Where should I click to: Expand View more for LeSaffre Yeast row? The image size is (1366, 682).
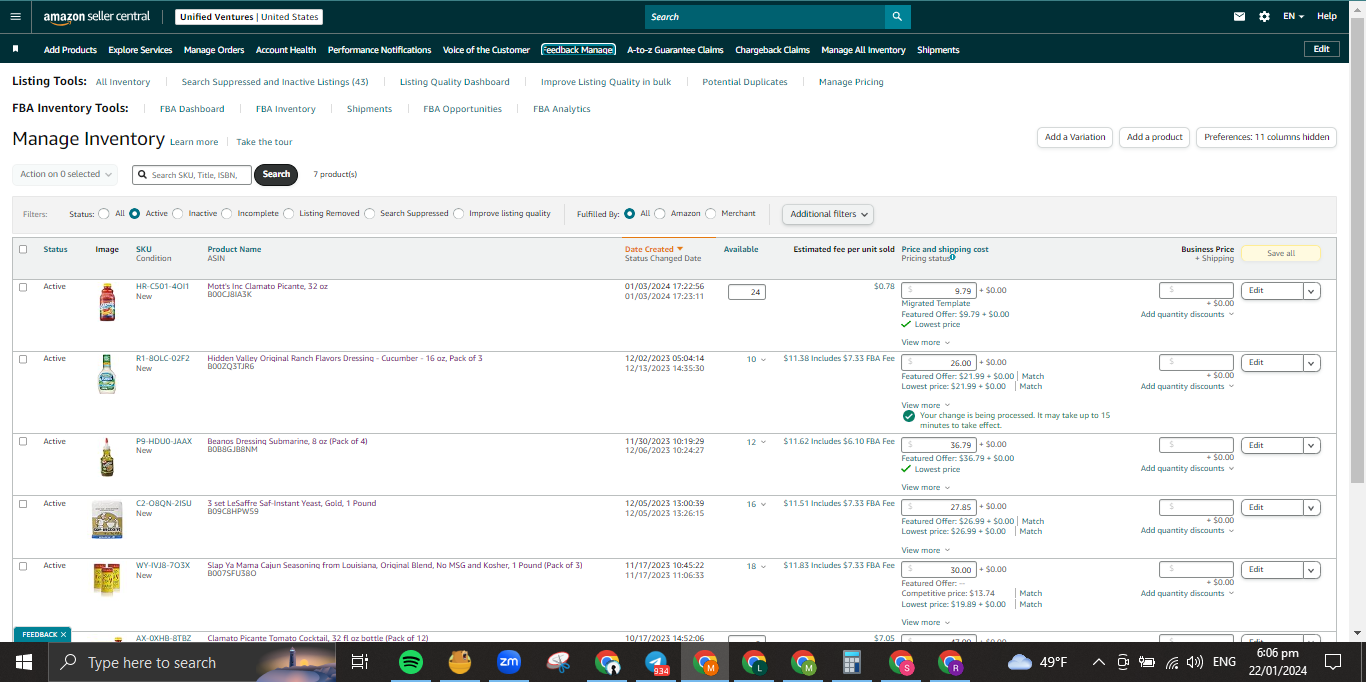(925, 550)
